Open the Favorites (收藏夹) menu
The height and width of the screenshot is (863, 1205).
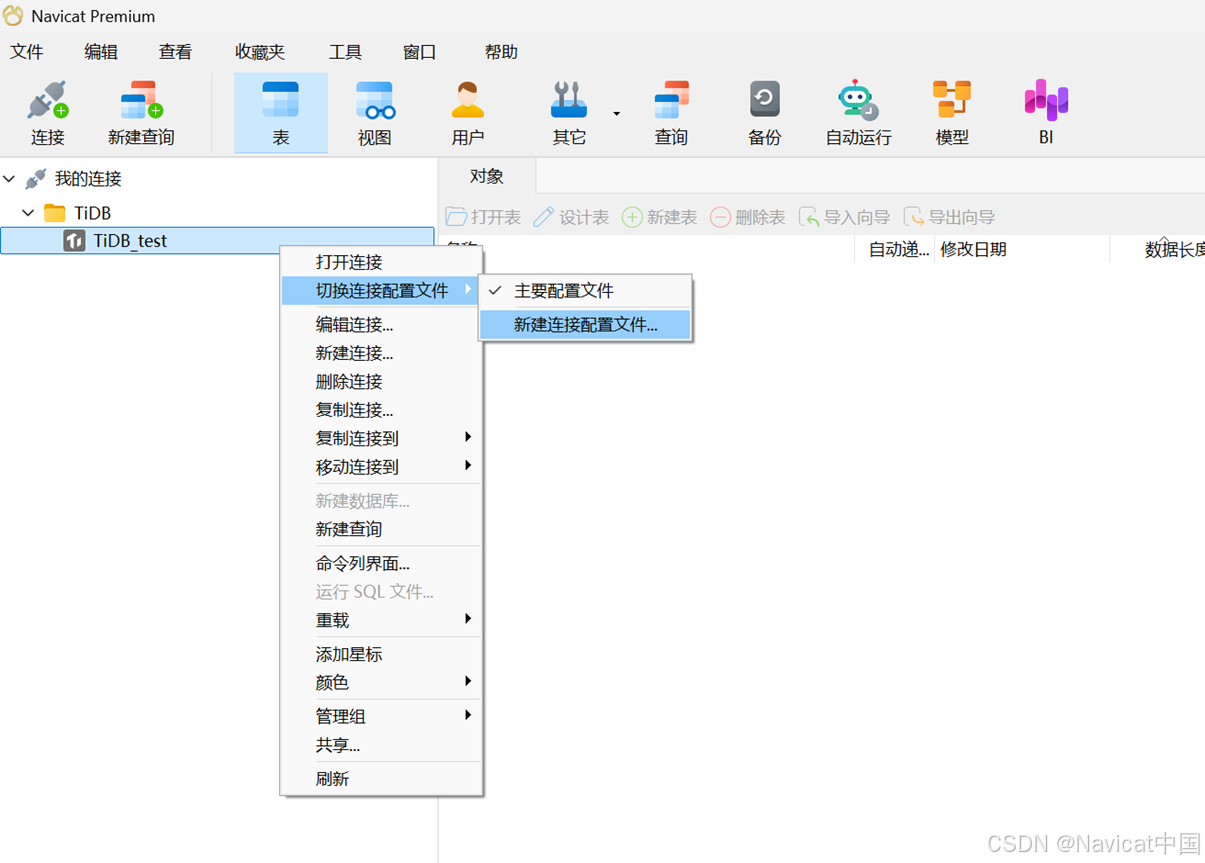click(260, 52)
